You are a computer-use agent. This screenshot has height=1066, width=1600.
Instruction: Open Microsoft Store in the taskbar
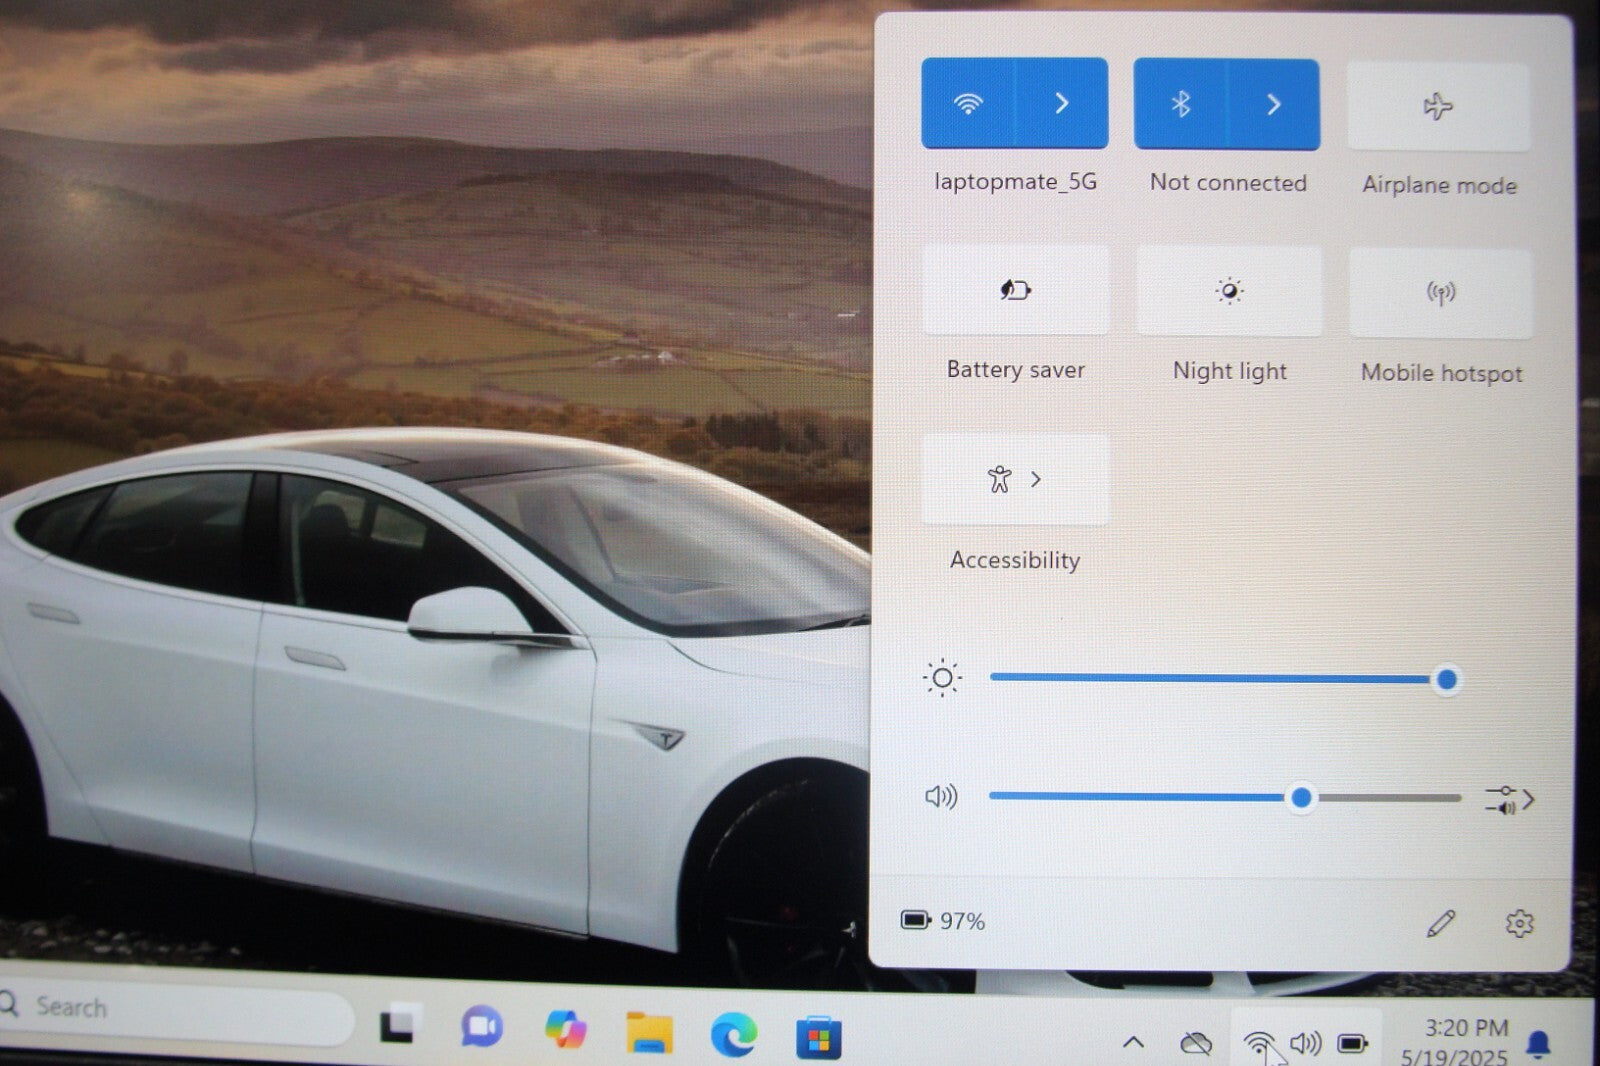point(818,1038)
